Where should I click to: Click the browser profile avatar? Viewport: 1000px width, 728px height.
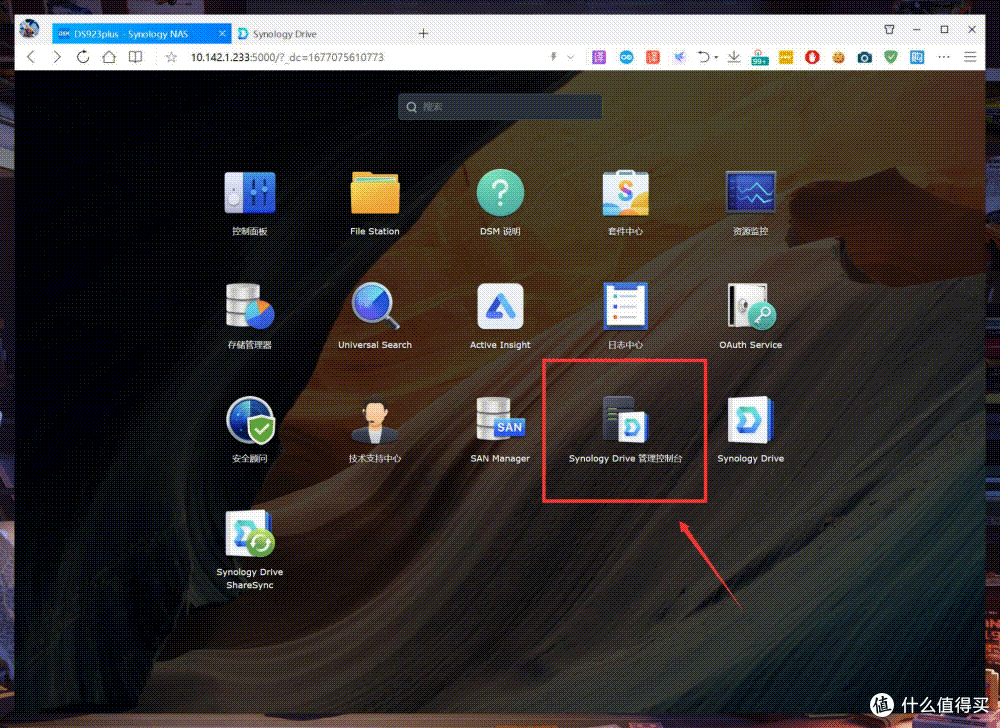pyautogui.click(x=29, y=29)
